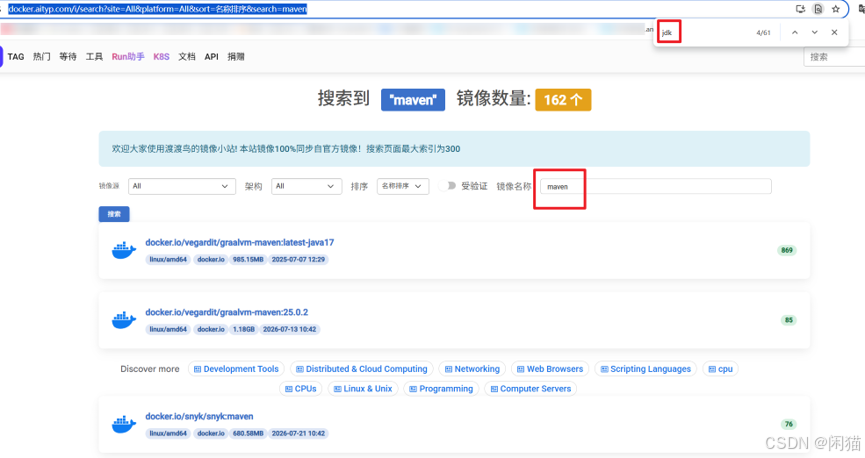
Task: Click the 985.15MB size tag
Action: [248, 259]
